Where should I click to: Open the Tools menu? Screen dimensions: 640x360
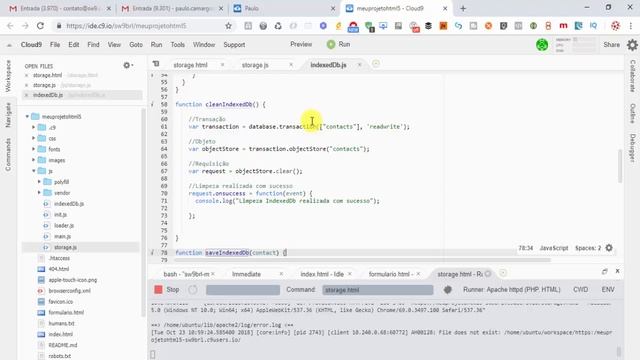pos(178,44)
